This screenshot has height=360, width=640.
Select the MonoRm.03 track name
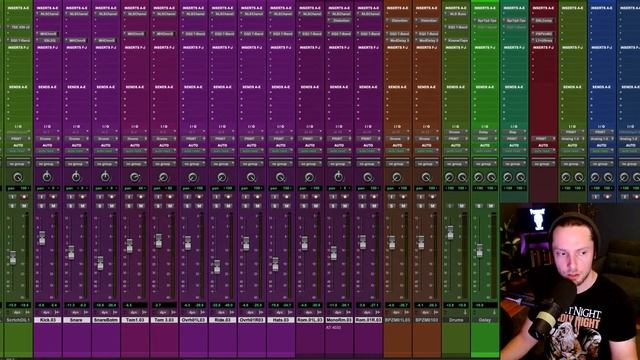click(x=339, y=320)
